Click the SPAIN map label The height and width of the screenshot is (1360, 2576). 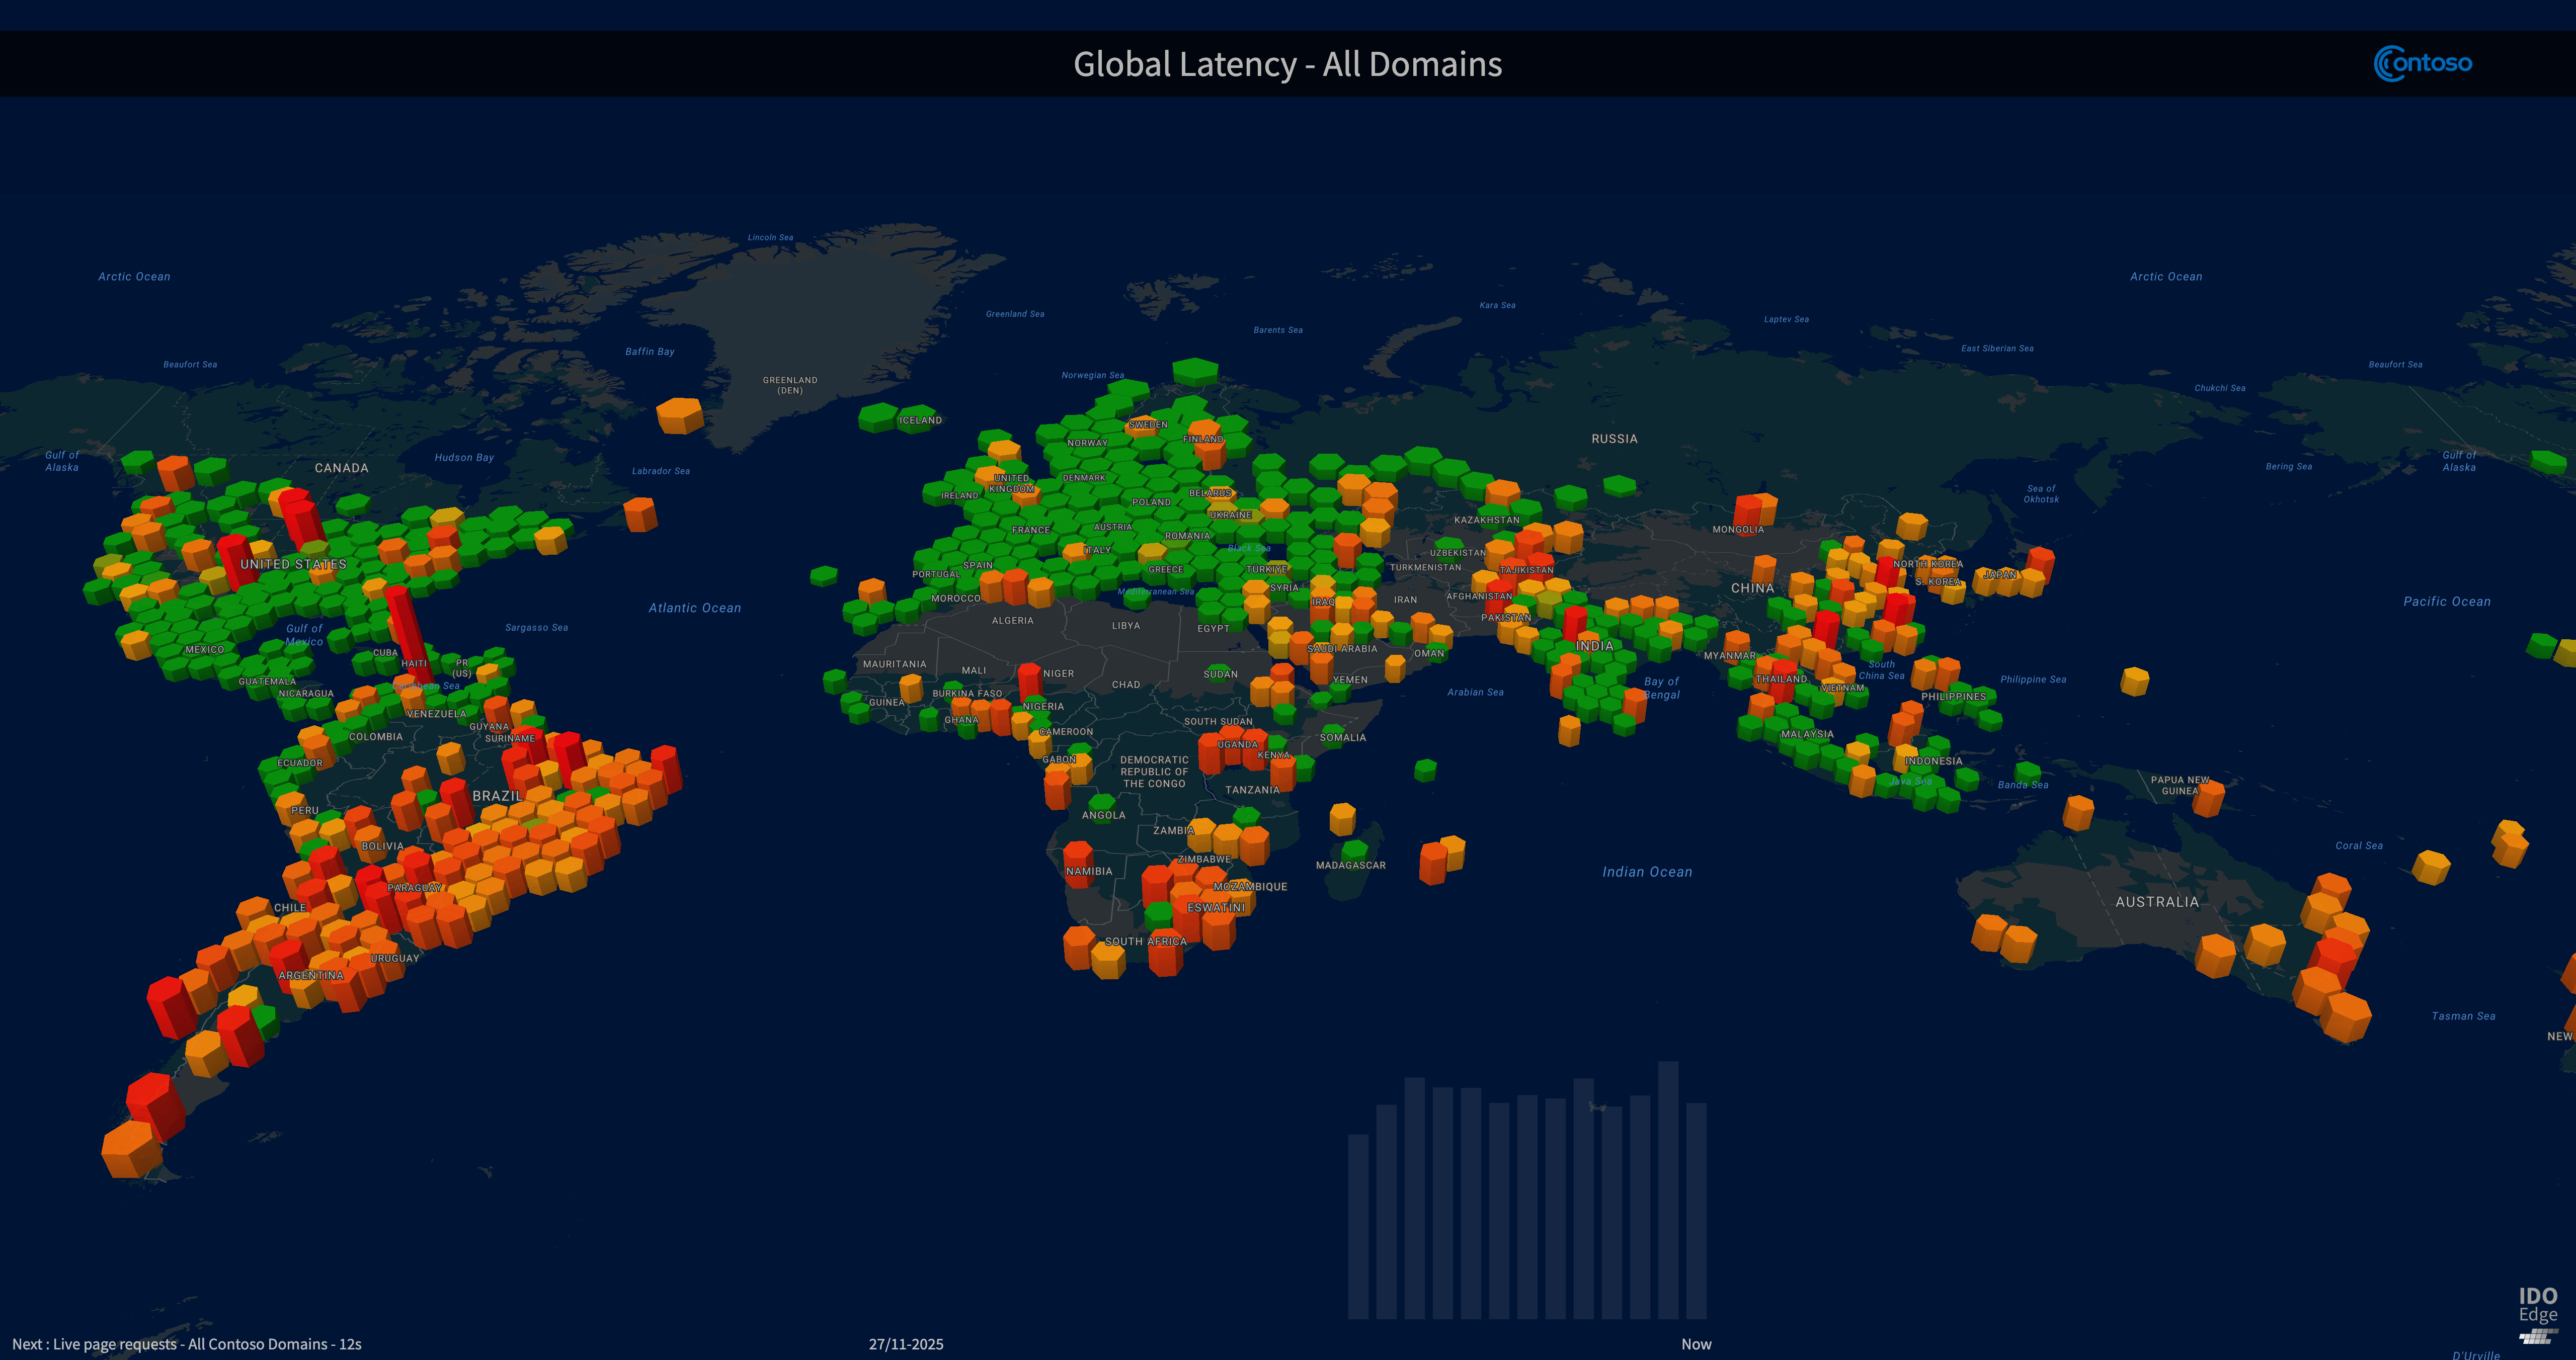(x=978, y=566)
